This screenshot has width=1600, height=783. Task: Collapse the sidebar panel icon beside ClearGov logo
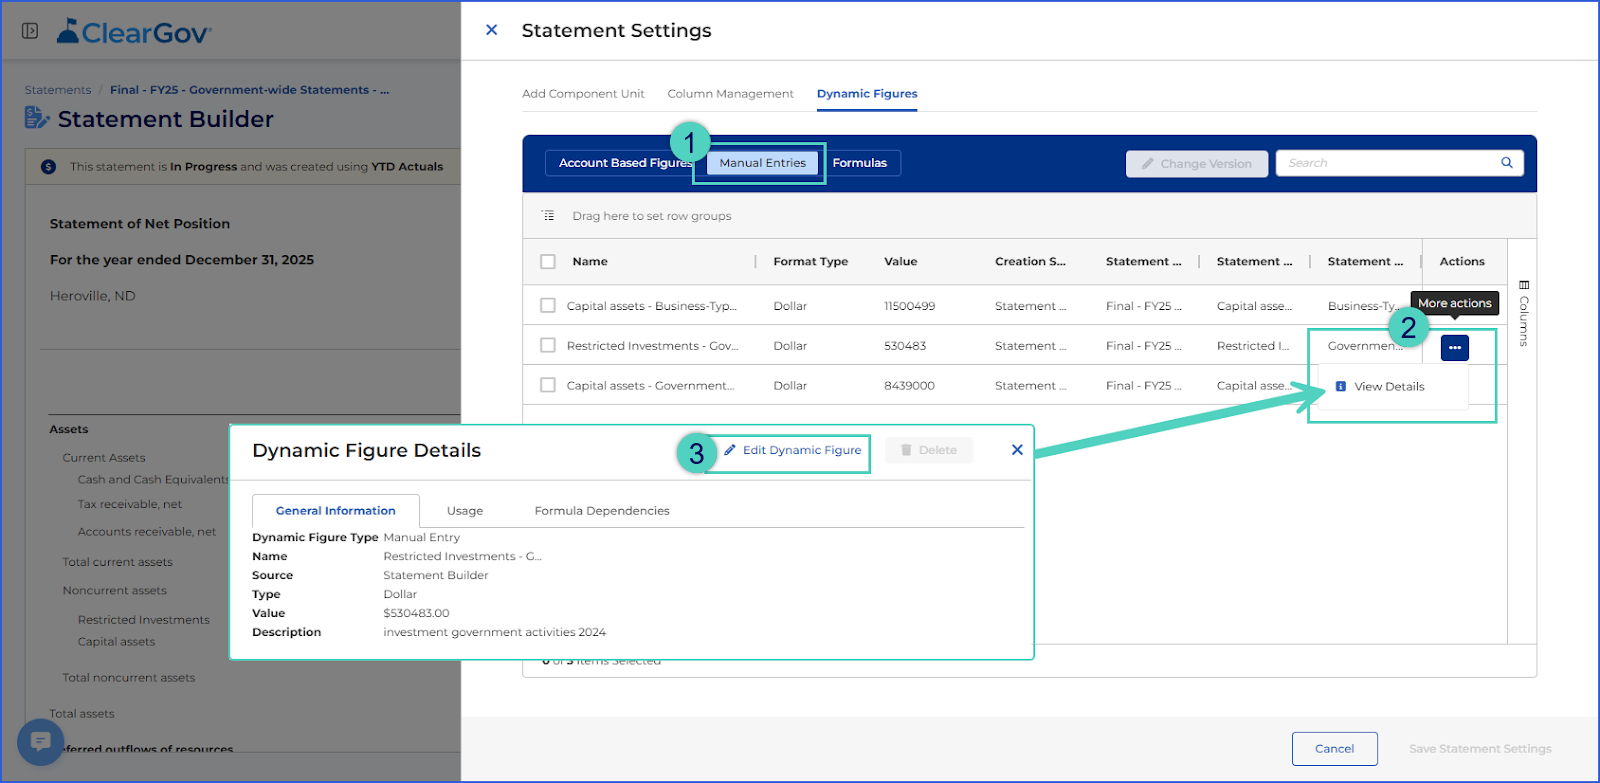30,31
